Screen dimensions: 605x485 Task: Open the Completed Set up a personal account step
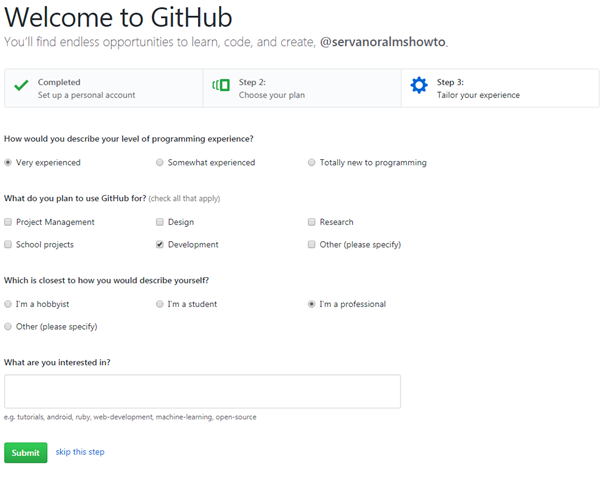(104, 88)
